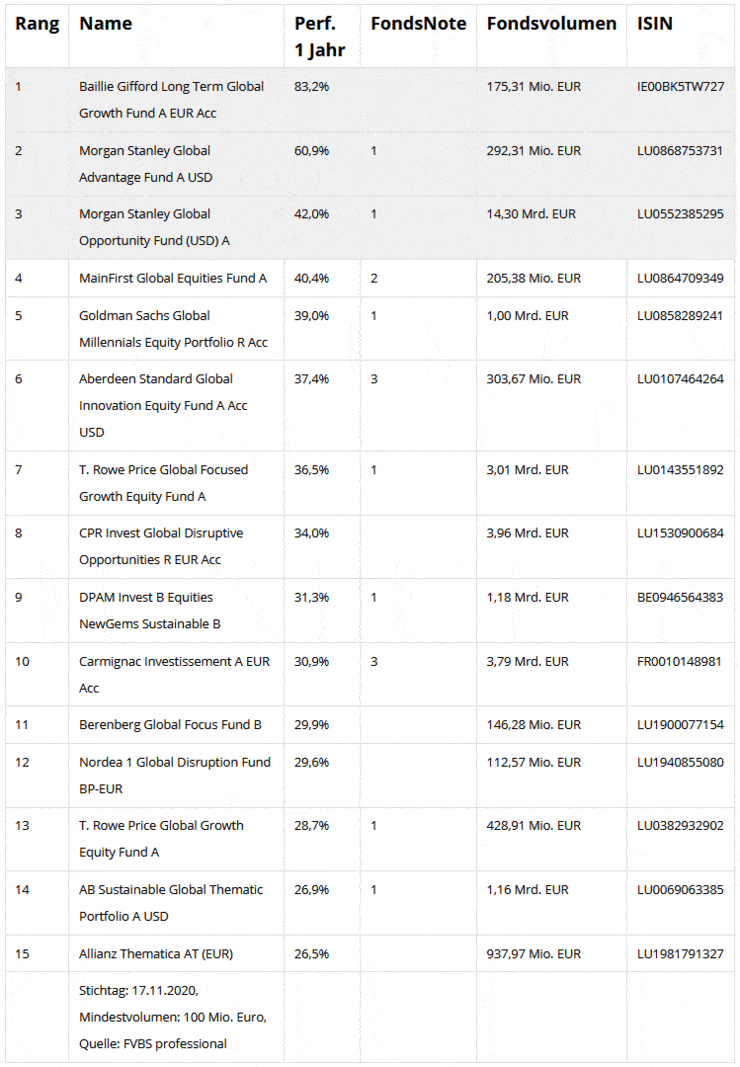Select the 14,30 Mrd. EUR volume cell
Viewport: 740px width, 1067px height.
(x=531, y=214)
